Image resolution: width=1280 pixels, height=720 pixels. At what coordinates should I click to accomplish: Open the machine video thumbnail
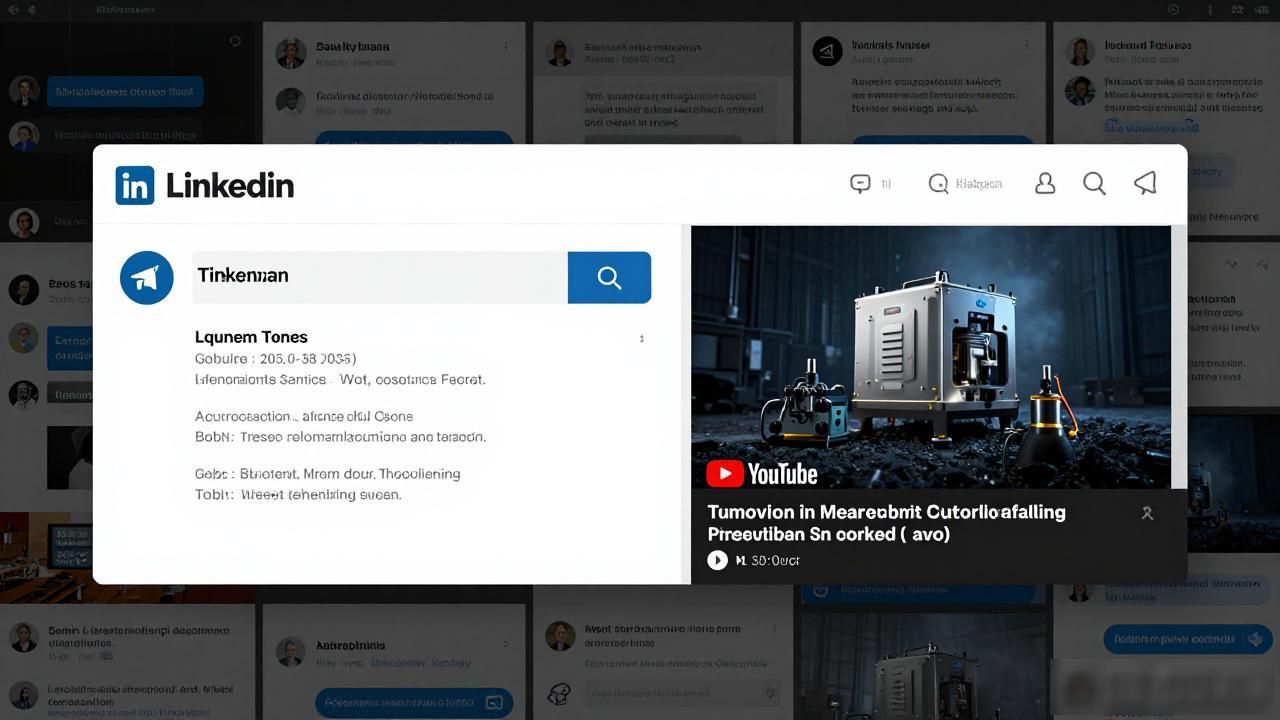click(x=930, y=357)
